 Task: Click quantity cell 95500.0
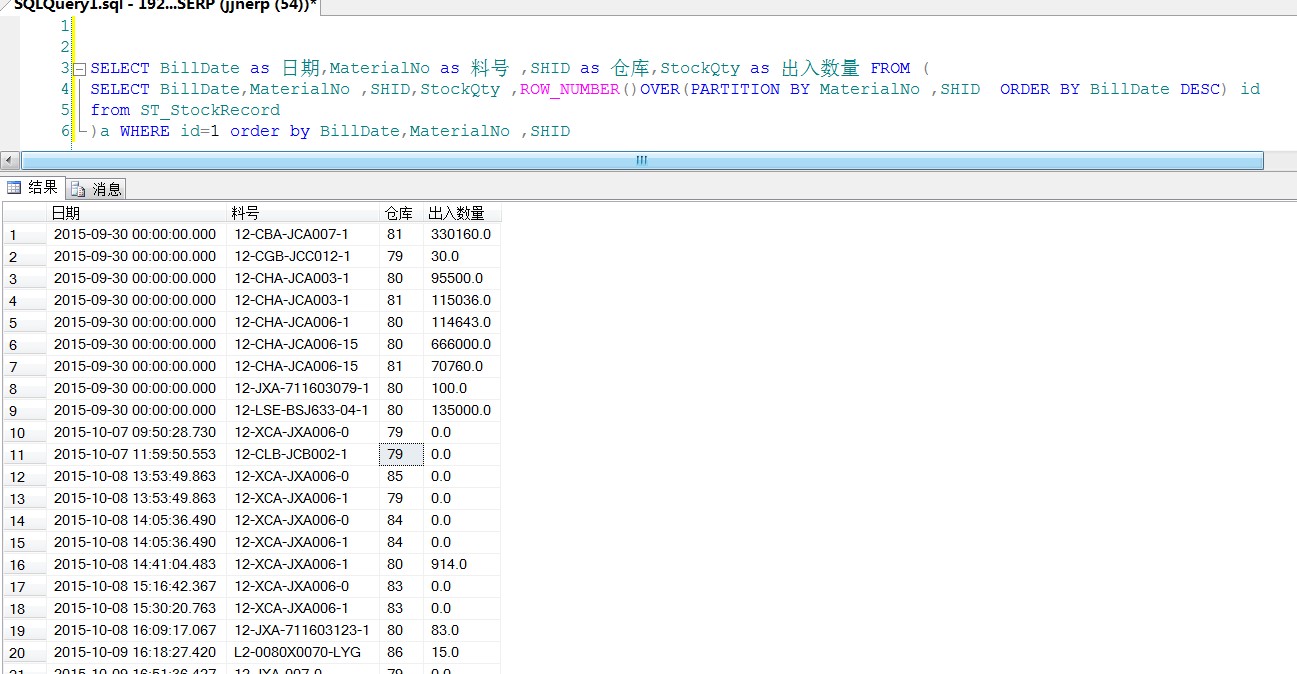(x=462, y=278)
